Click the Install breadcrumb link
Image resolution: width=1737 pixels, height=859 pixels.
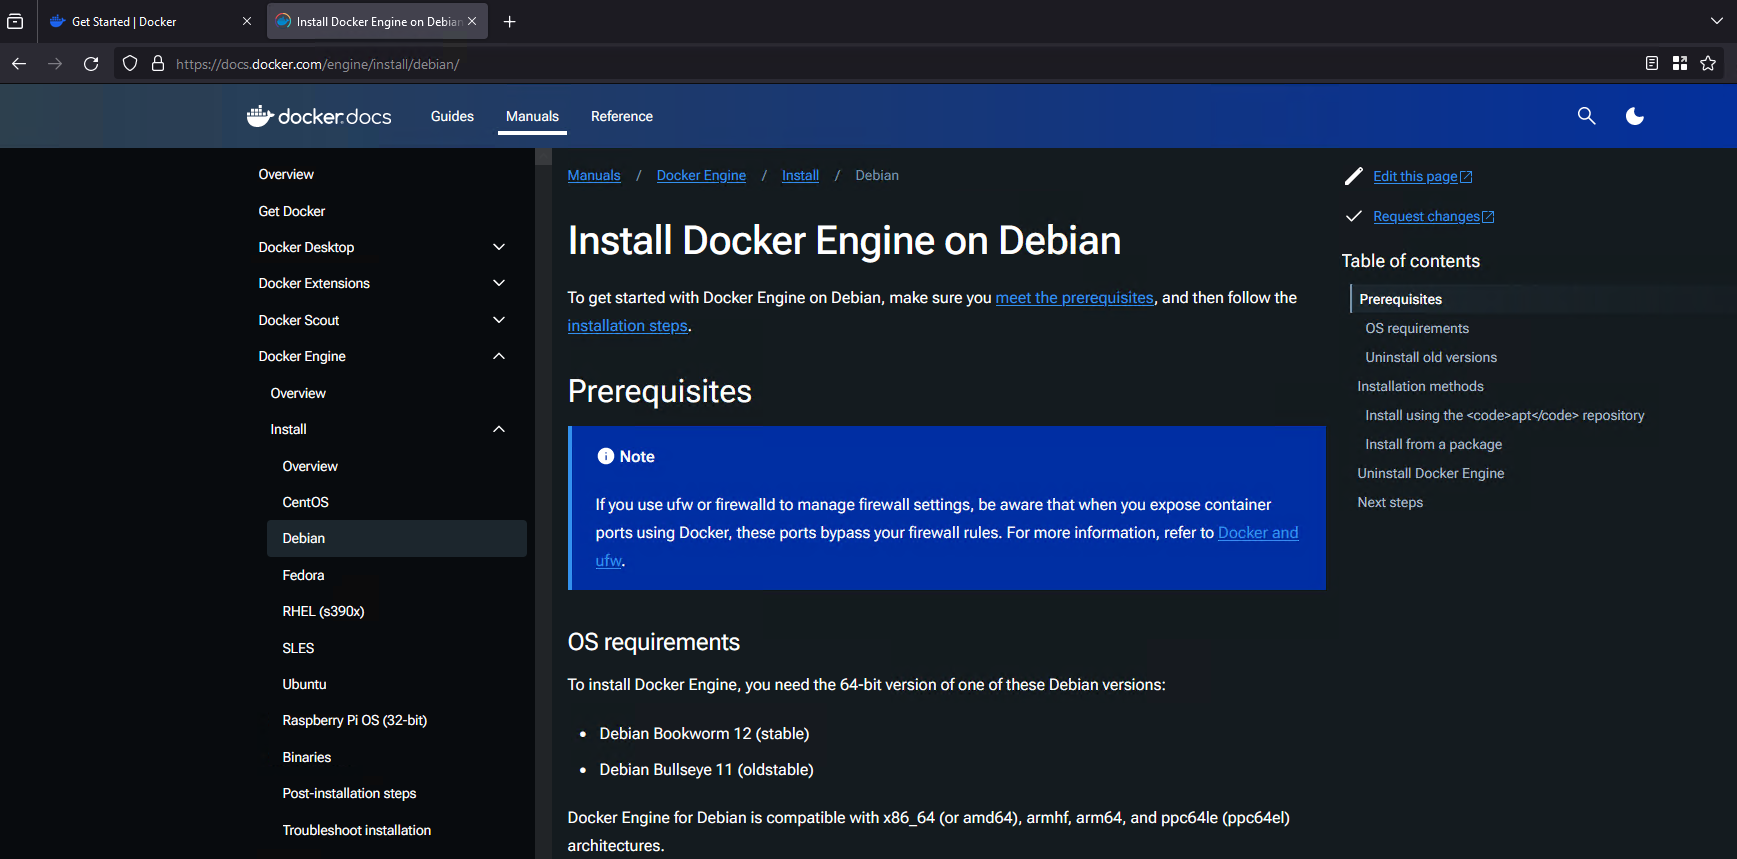pyautogui.click(x=800, y=175)
